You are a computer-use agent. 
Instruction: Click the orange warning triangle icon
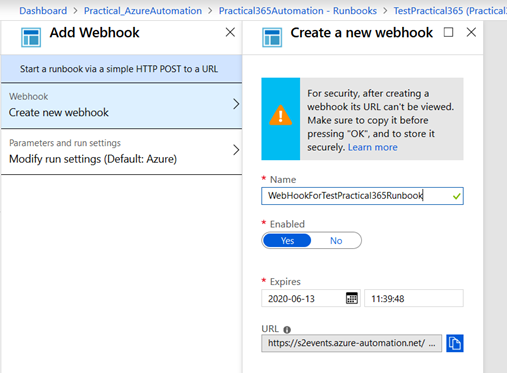point(281,115)
